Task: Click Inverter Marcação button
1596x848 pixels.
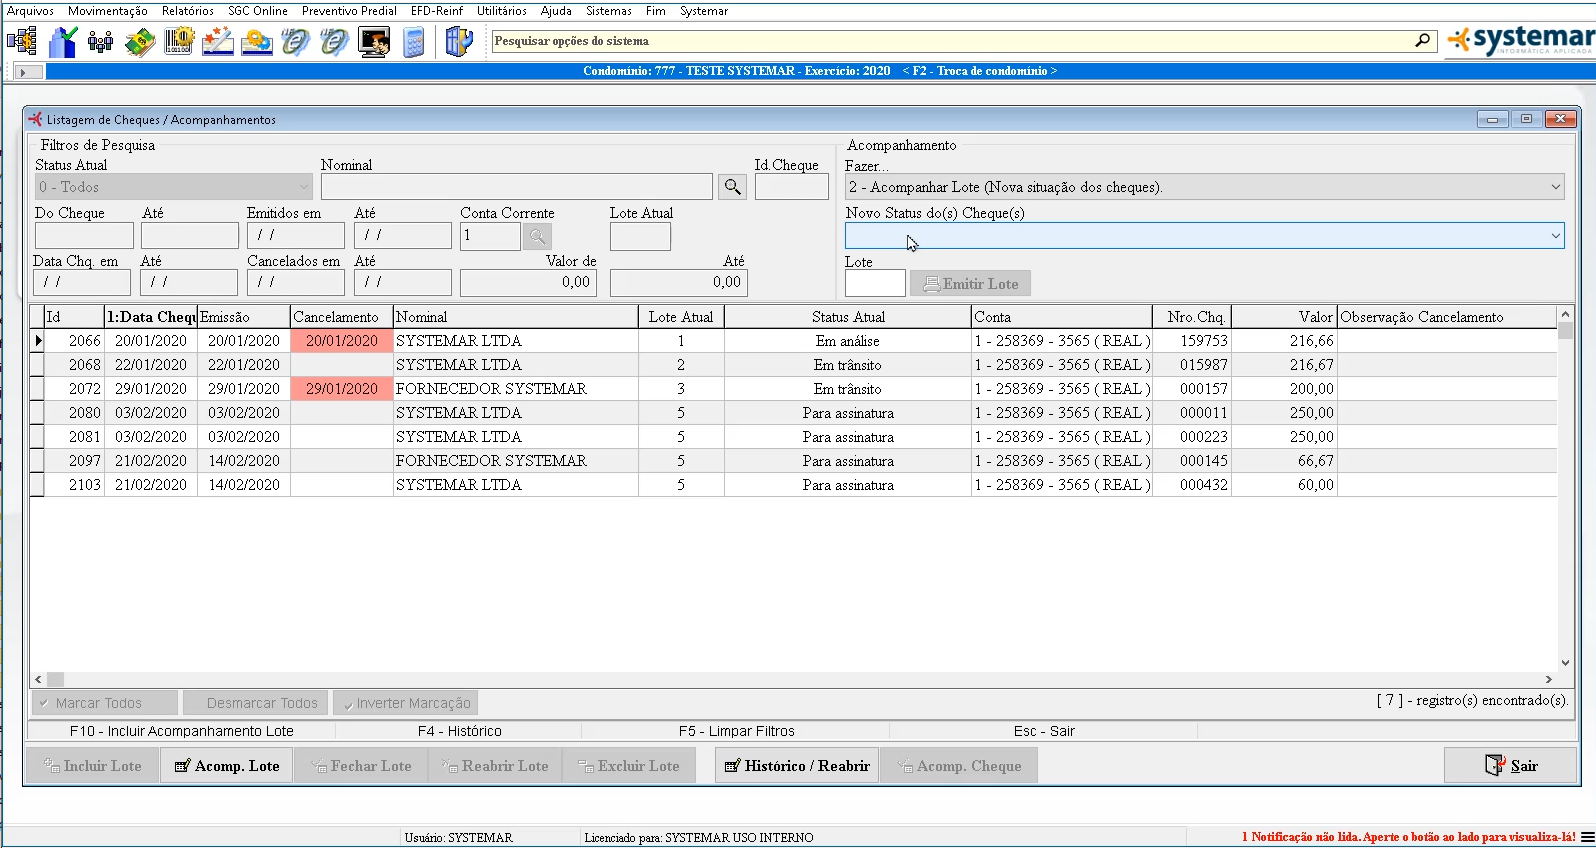Action: pyautogui.click(x=406, y=703)
